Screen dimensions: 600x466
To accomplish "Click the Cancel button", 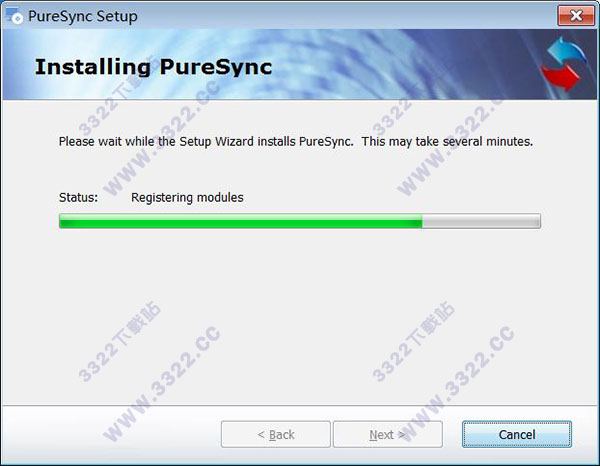I will [x=517, y=434].
